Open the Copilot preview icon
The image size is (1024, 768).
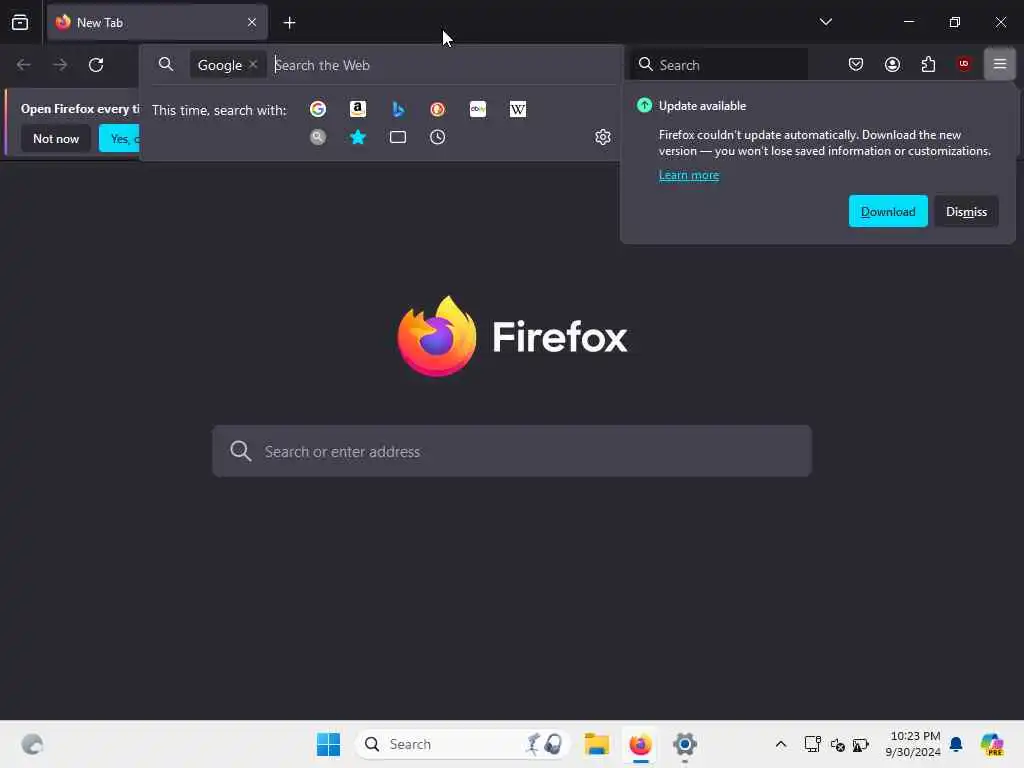pyautogui.click(x=992, y=744)
